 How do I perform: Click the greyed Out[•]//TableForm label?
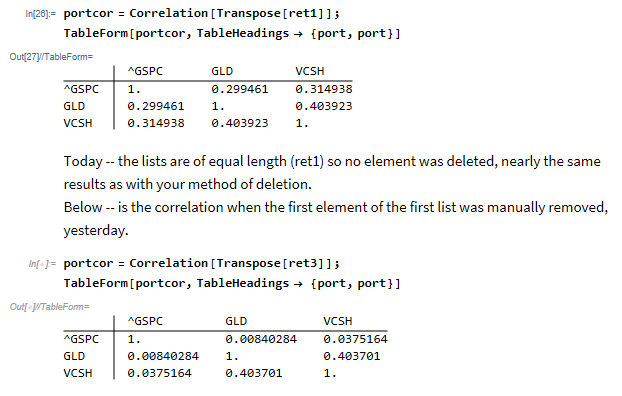pos(50,307)
